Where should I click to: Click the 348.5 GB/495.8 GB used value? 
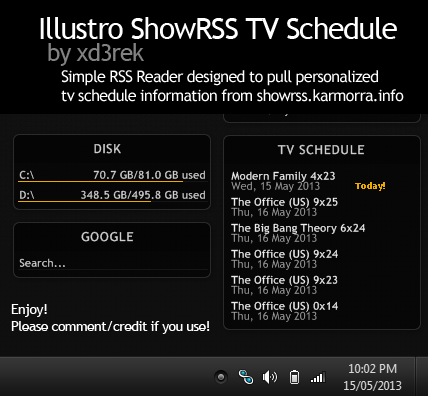[x=143, y=195]
